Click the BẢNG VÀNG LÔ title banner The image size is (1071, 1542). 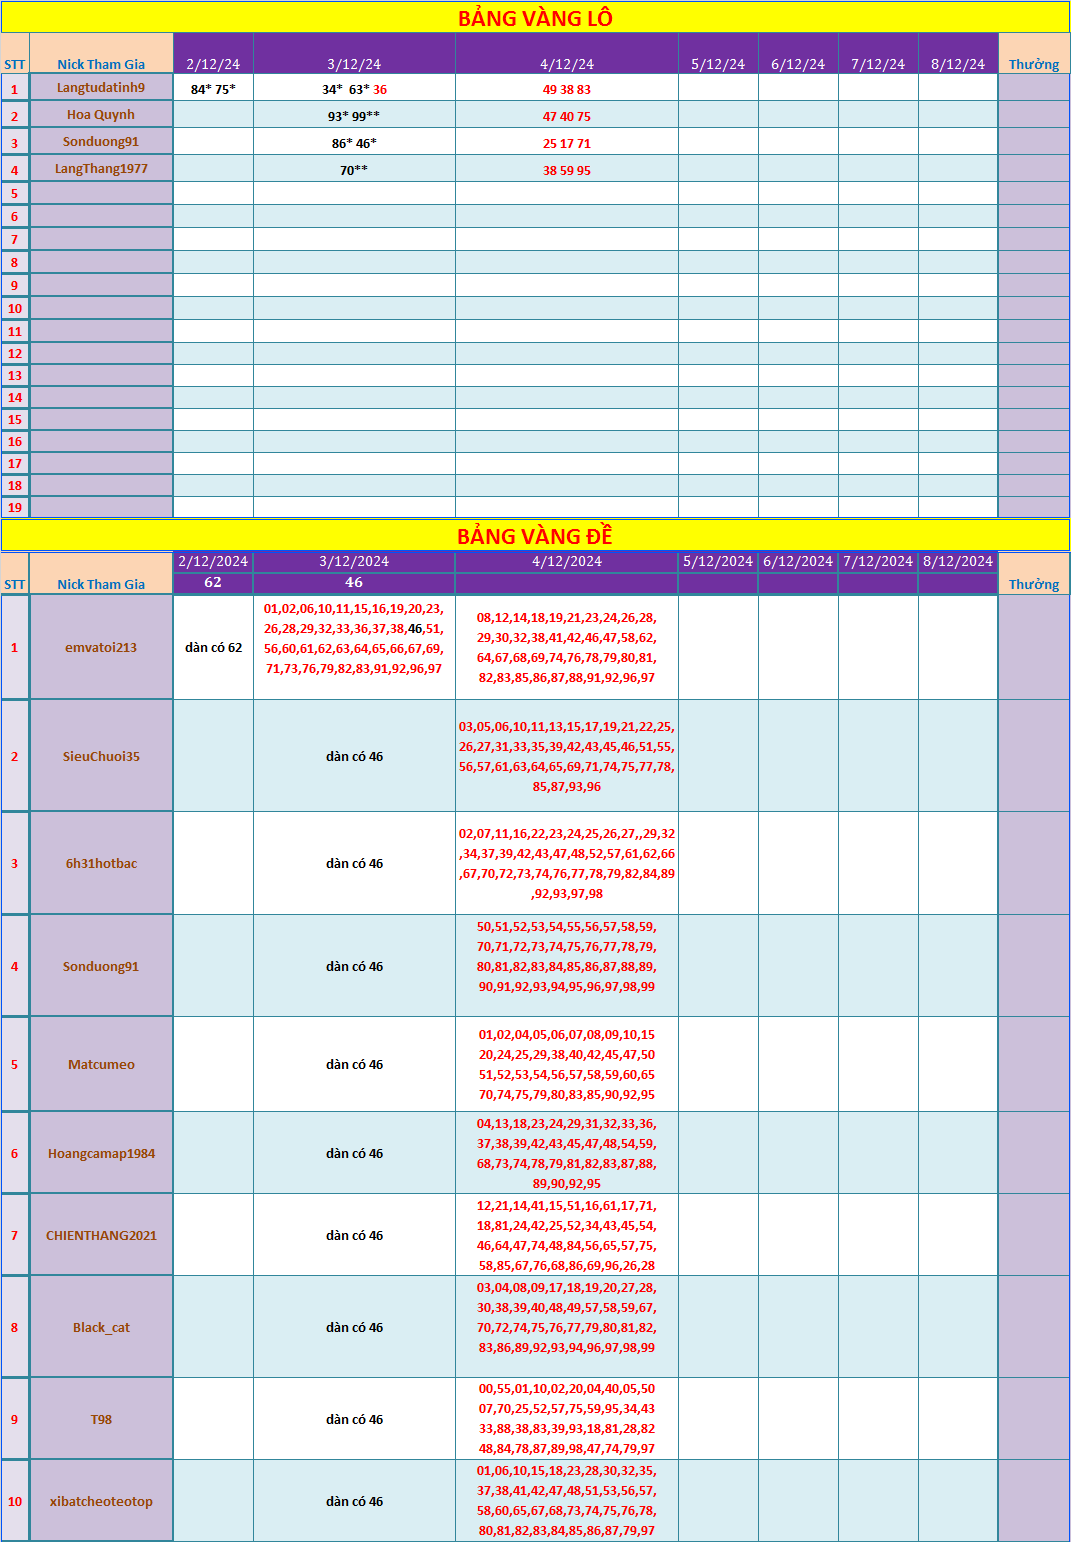coord(535,18)
